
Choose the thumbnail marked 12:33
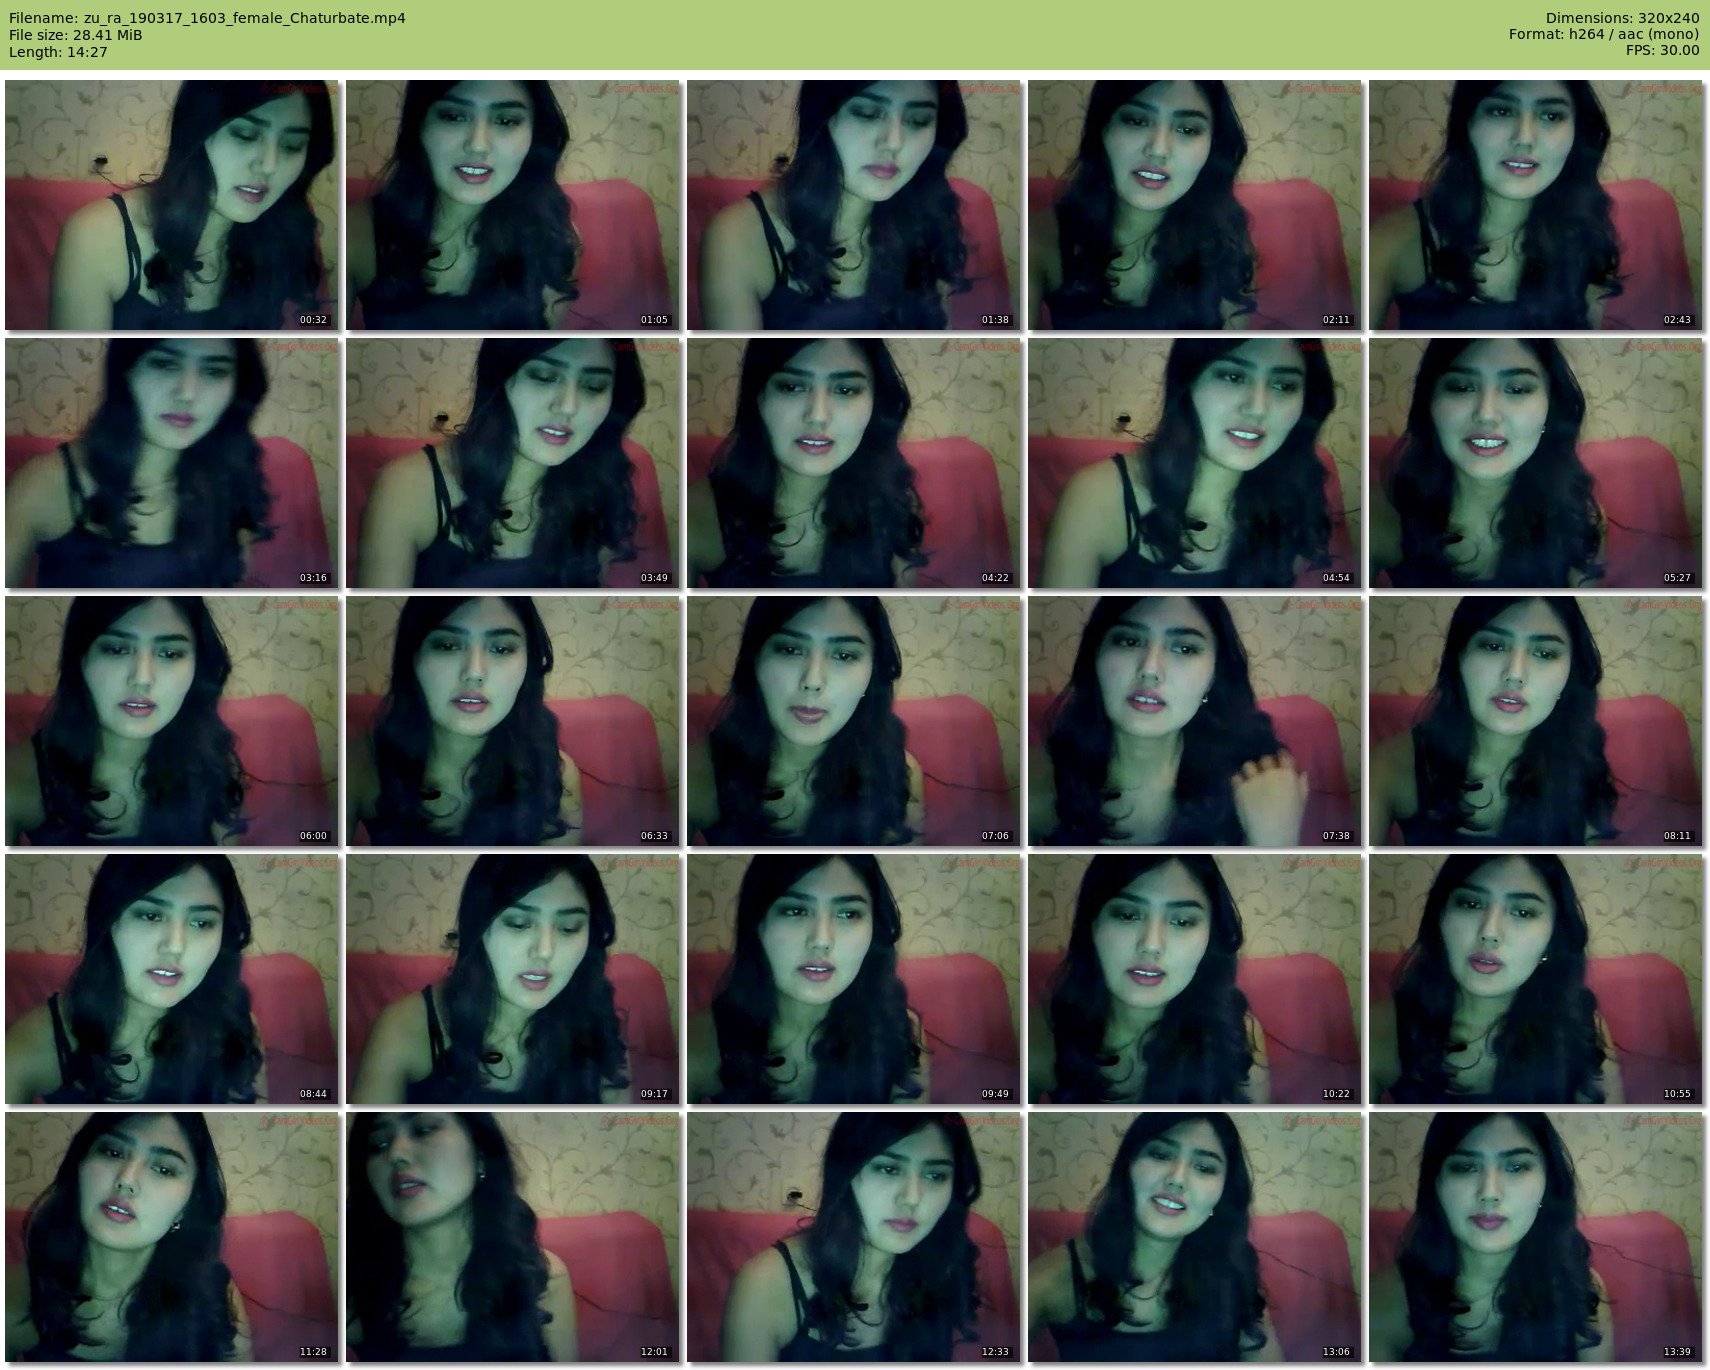coord(854,1237)
